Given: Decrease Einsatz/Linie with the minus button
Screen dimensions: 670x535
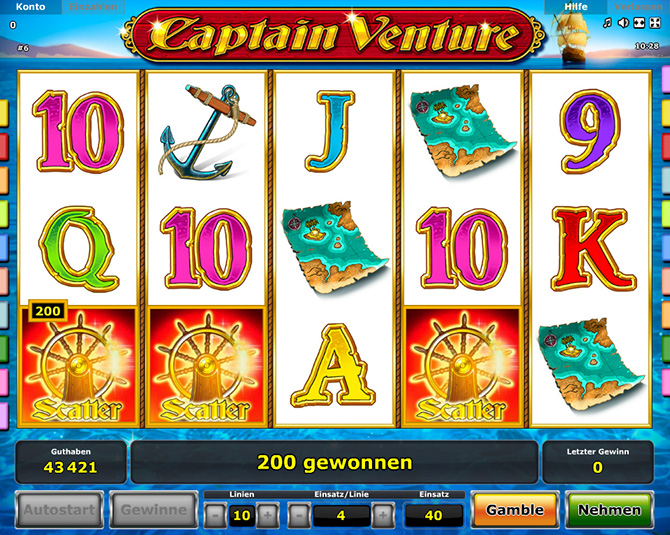Looking at the screenshot, I should pos(299,515).
